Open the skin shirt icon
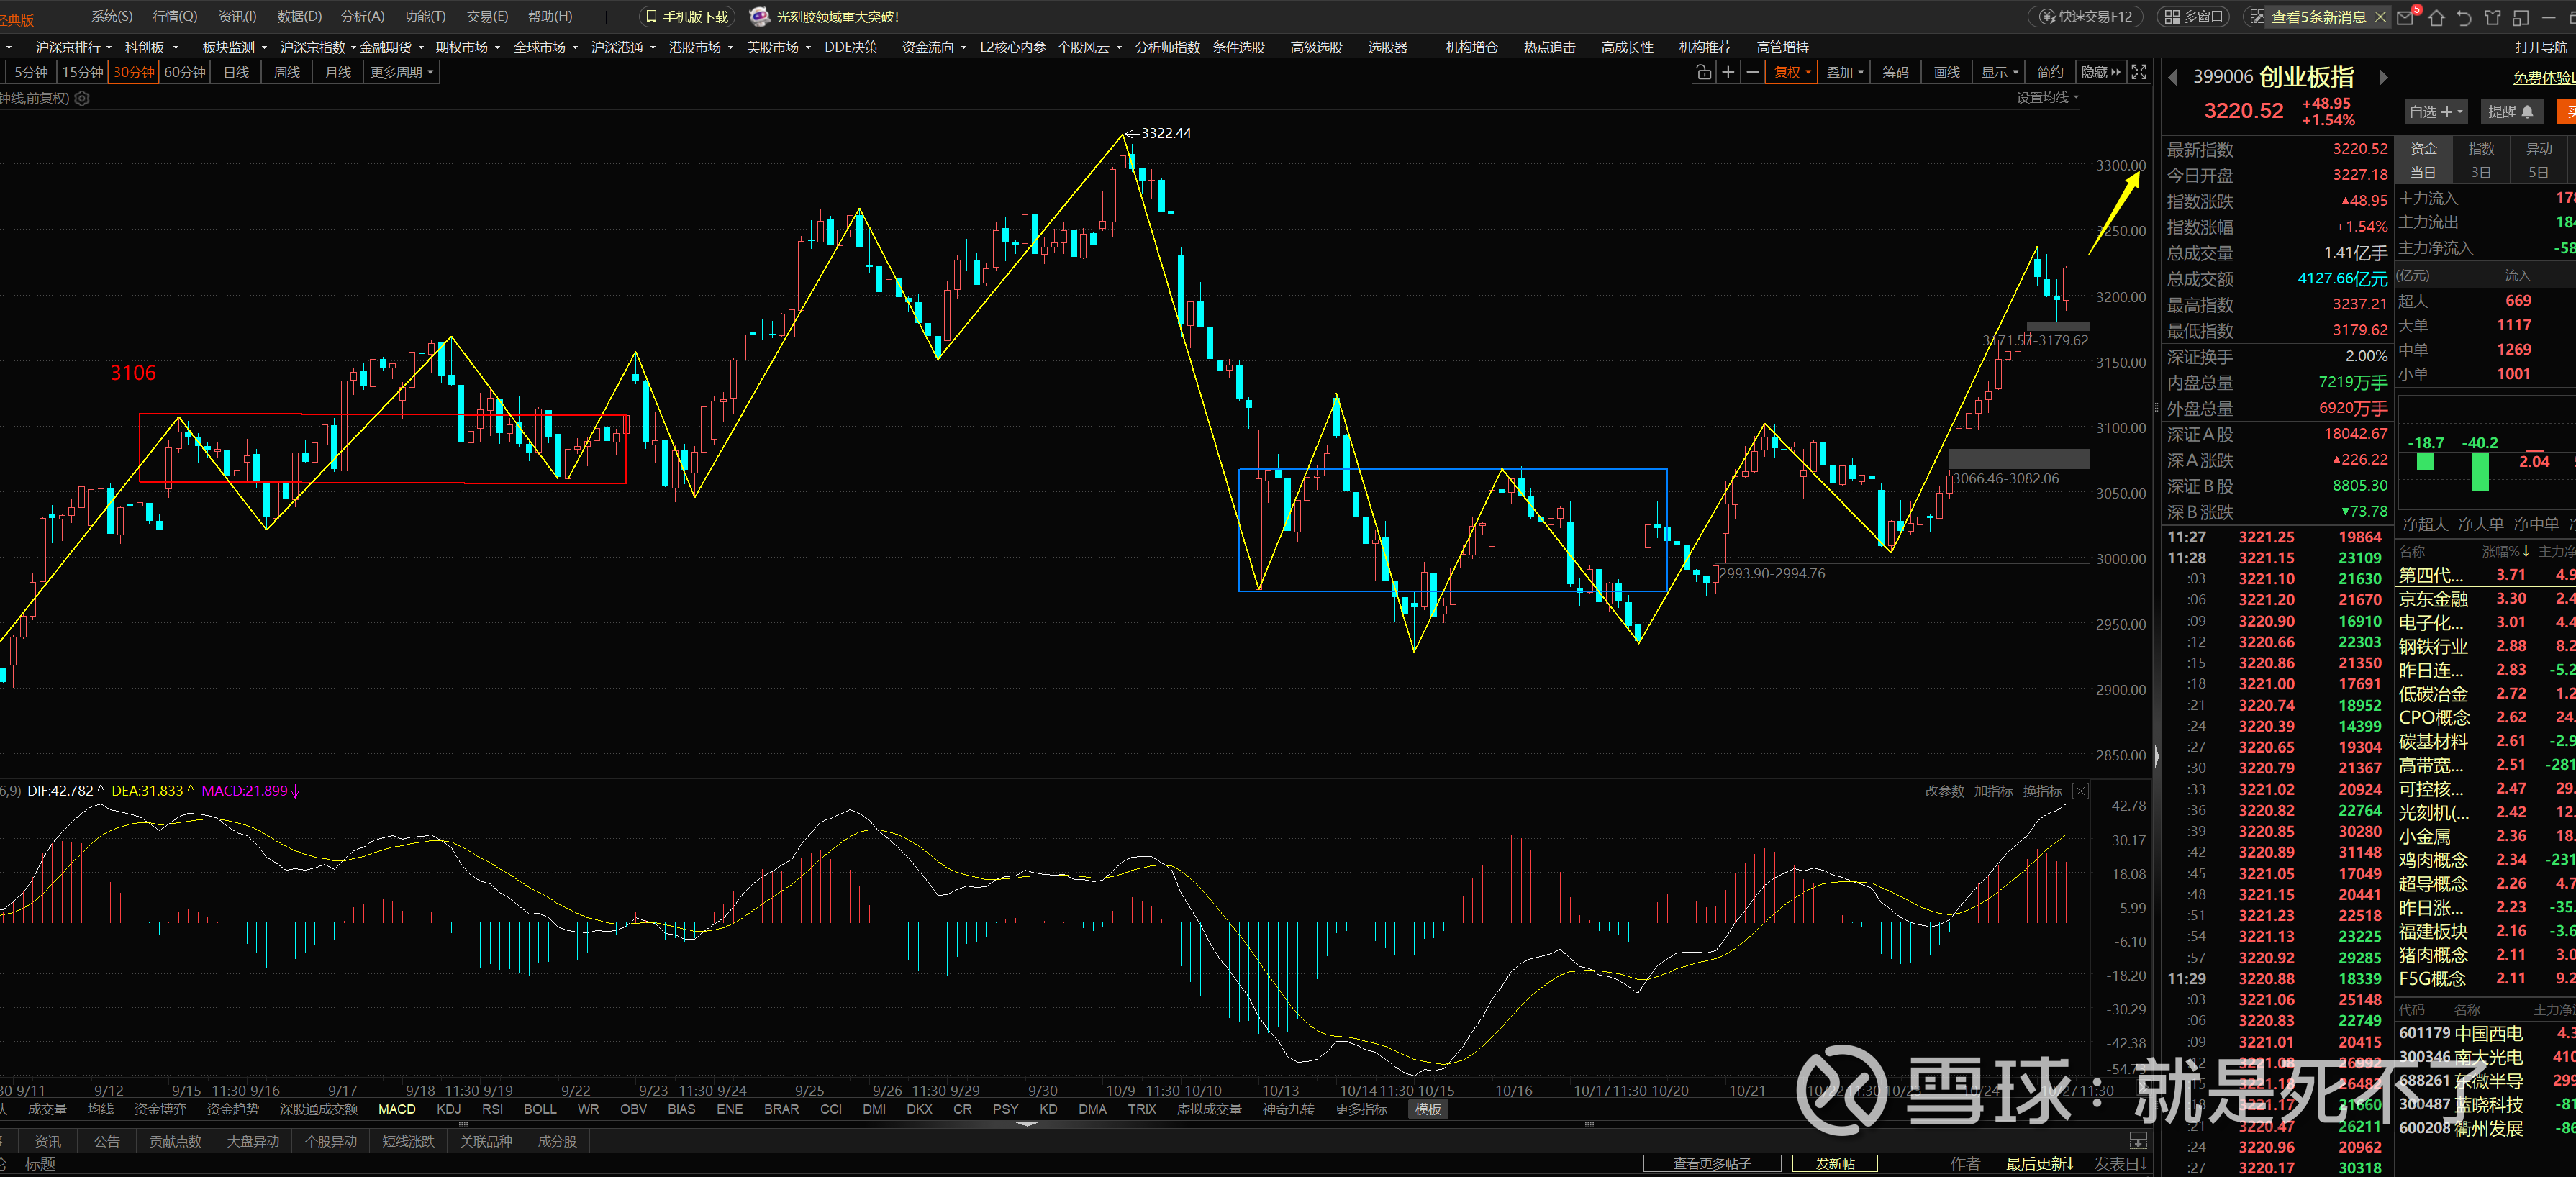This screenshot has width=2576, height=1177. pyautogui.click(x=2492, y=17)
